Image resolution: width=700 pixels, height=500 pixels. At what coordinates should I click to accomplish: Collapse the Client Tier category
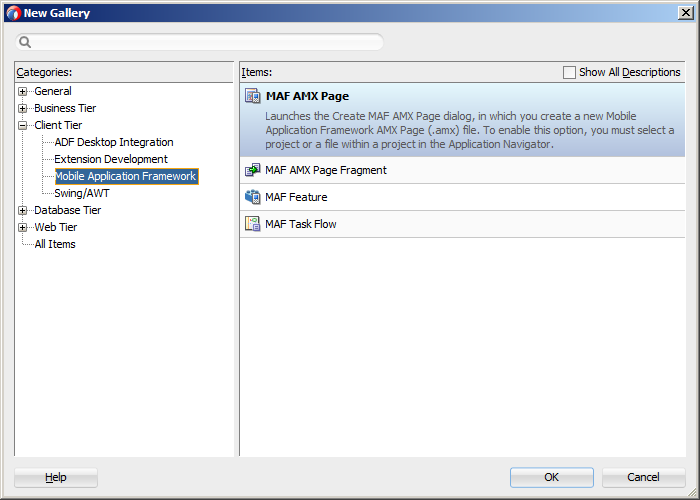coord(22,125)
